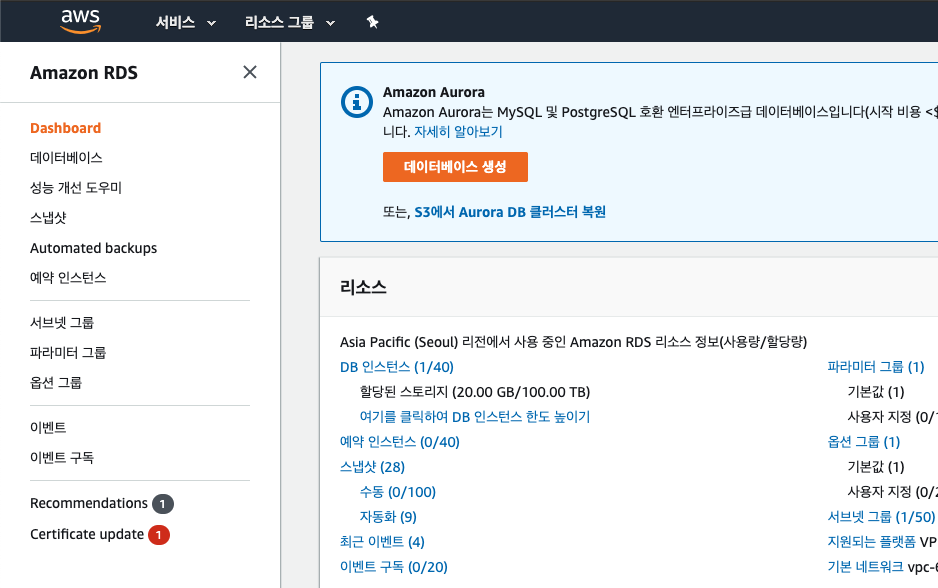Open the 예약 인스턴스 (0/40) resource link
This screenshot has height=588, width=938.
point(400,442)
